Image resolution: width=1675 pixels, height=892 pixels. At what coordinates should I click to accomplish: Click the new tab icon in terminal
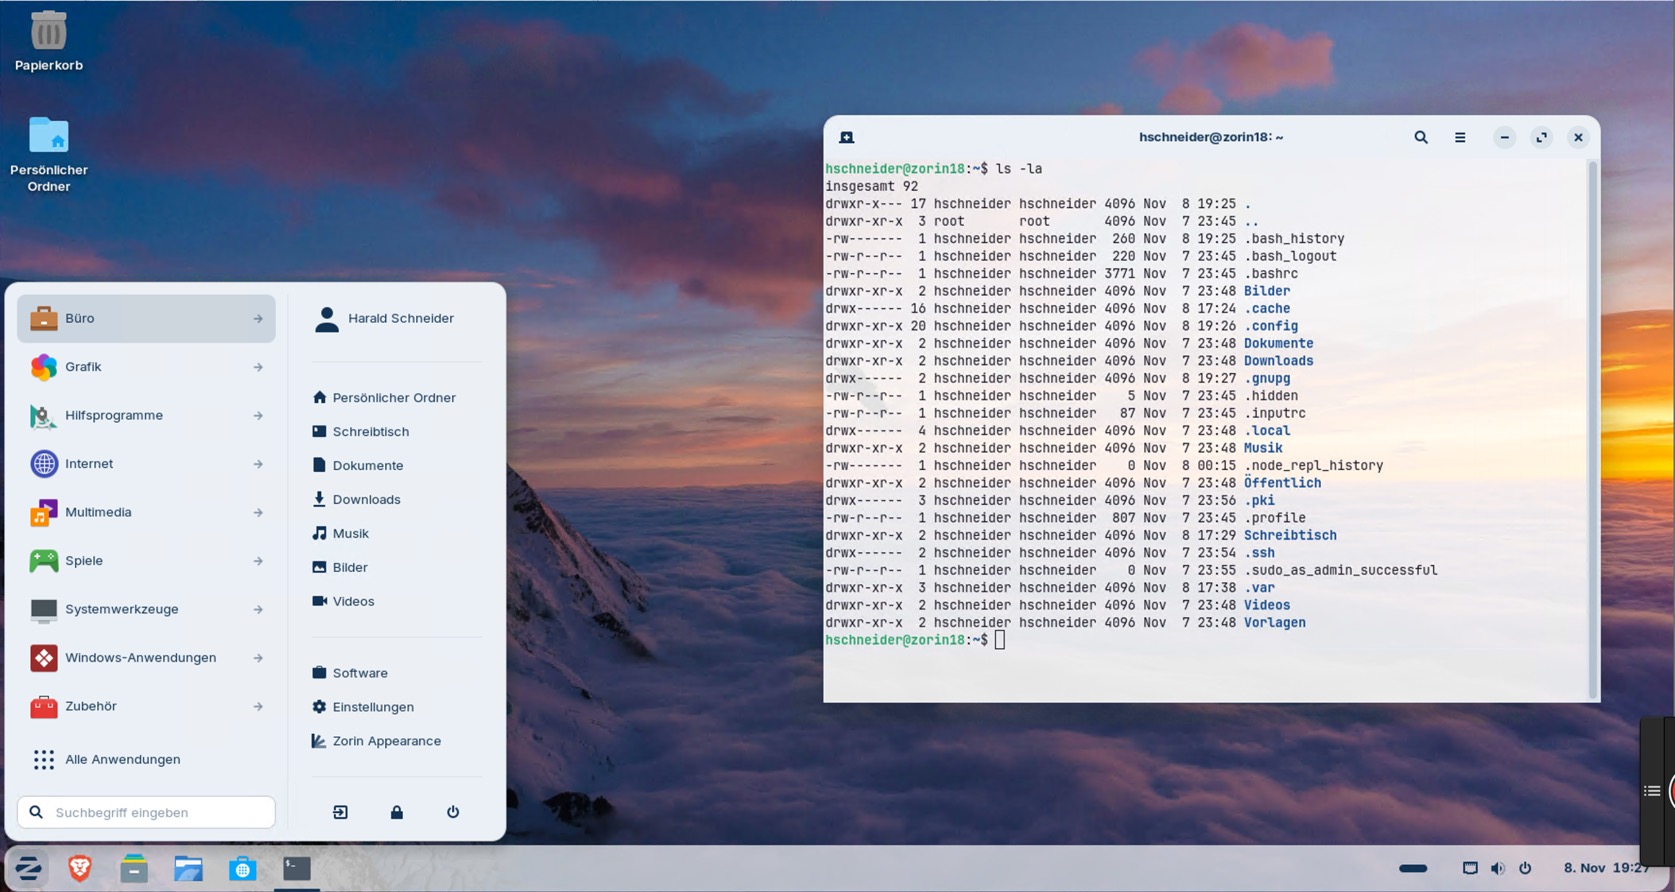[846, 138]
